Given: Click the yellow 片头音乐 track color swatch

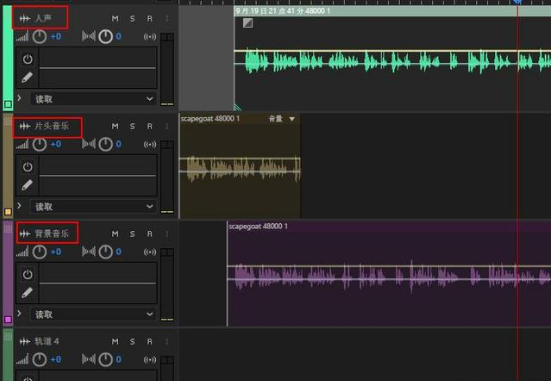Looking at the screenshot, I should pyautogui.click(x=8, y=212).
